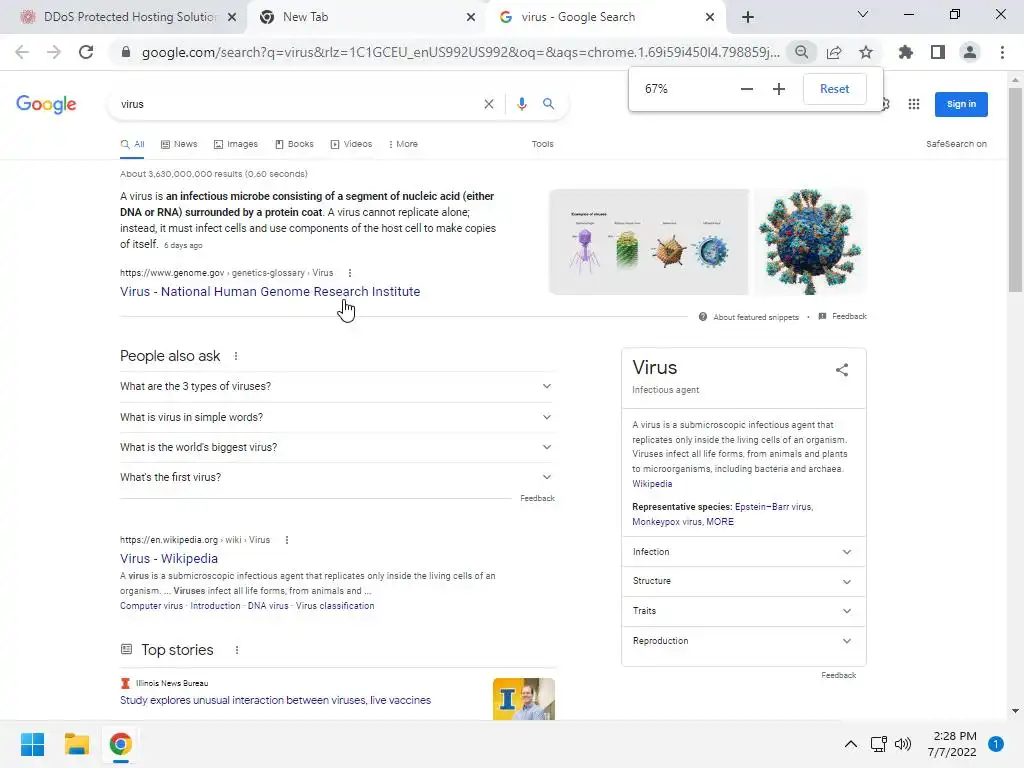Select the Videos search filter
Image resolution: width=1024 pixels, height=768 pixels.
[x=351, y=144]
